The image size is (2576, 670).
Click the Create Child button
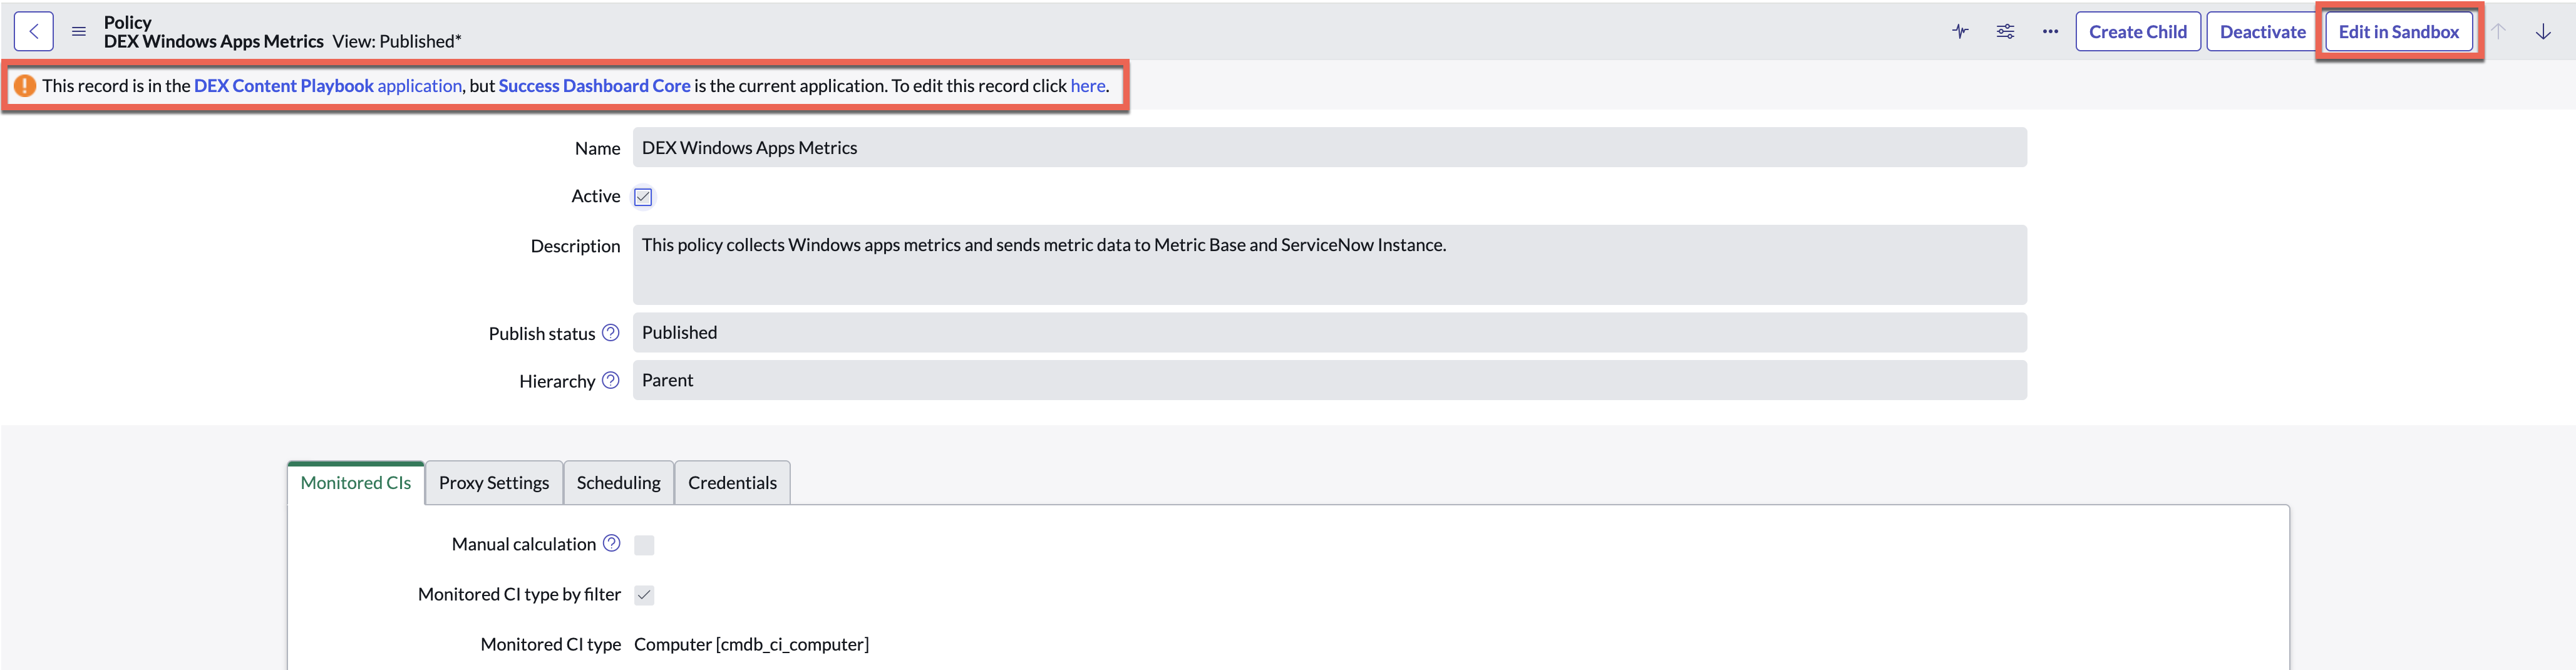click(2138, 31)
